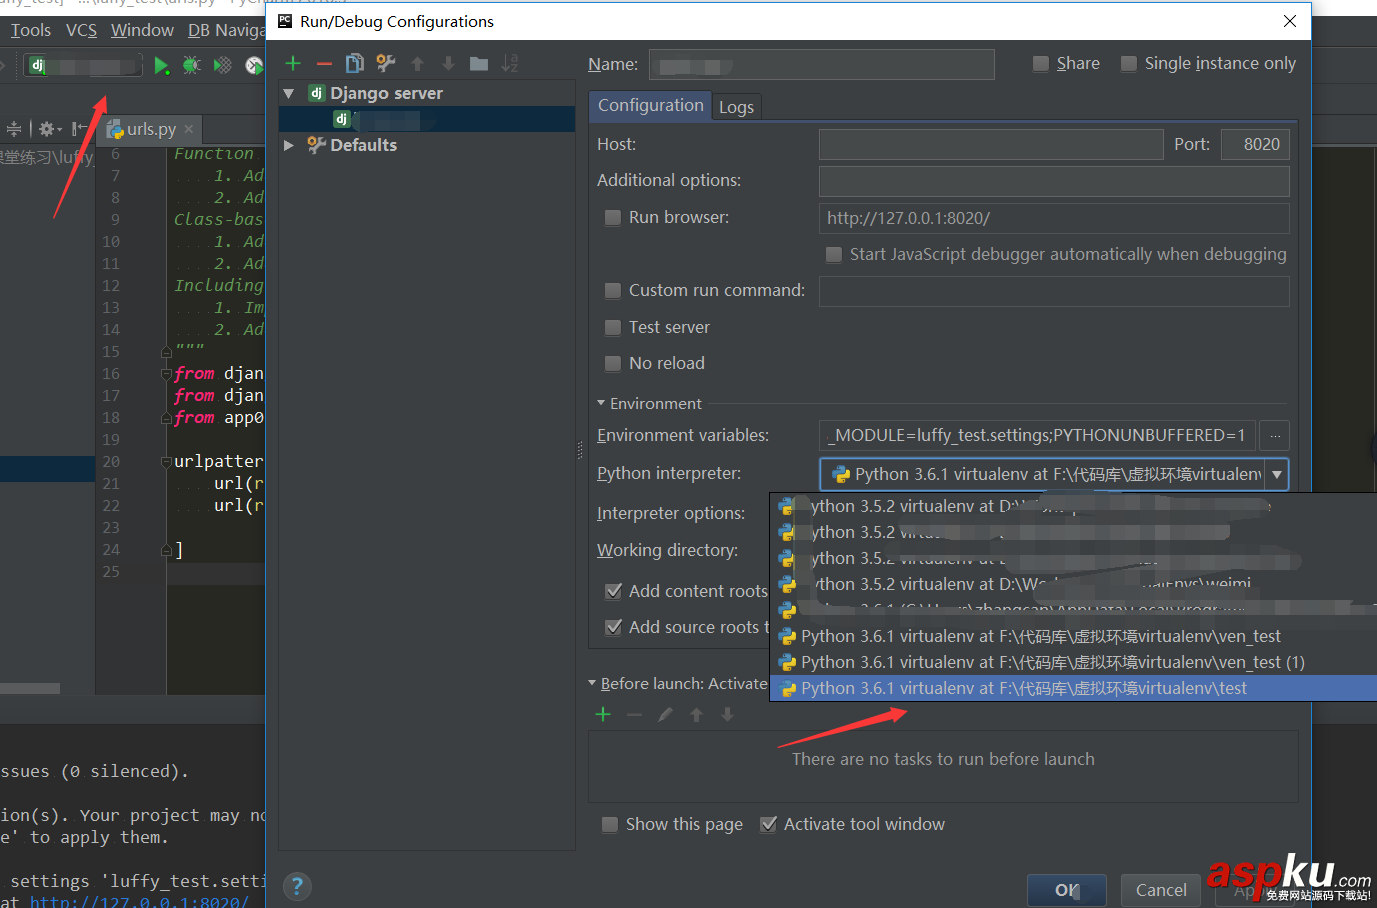Remove the selected configuration with the red minus
This screenshot has width=1377, height=908.
(324, 63)
